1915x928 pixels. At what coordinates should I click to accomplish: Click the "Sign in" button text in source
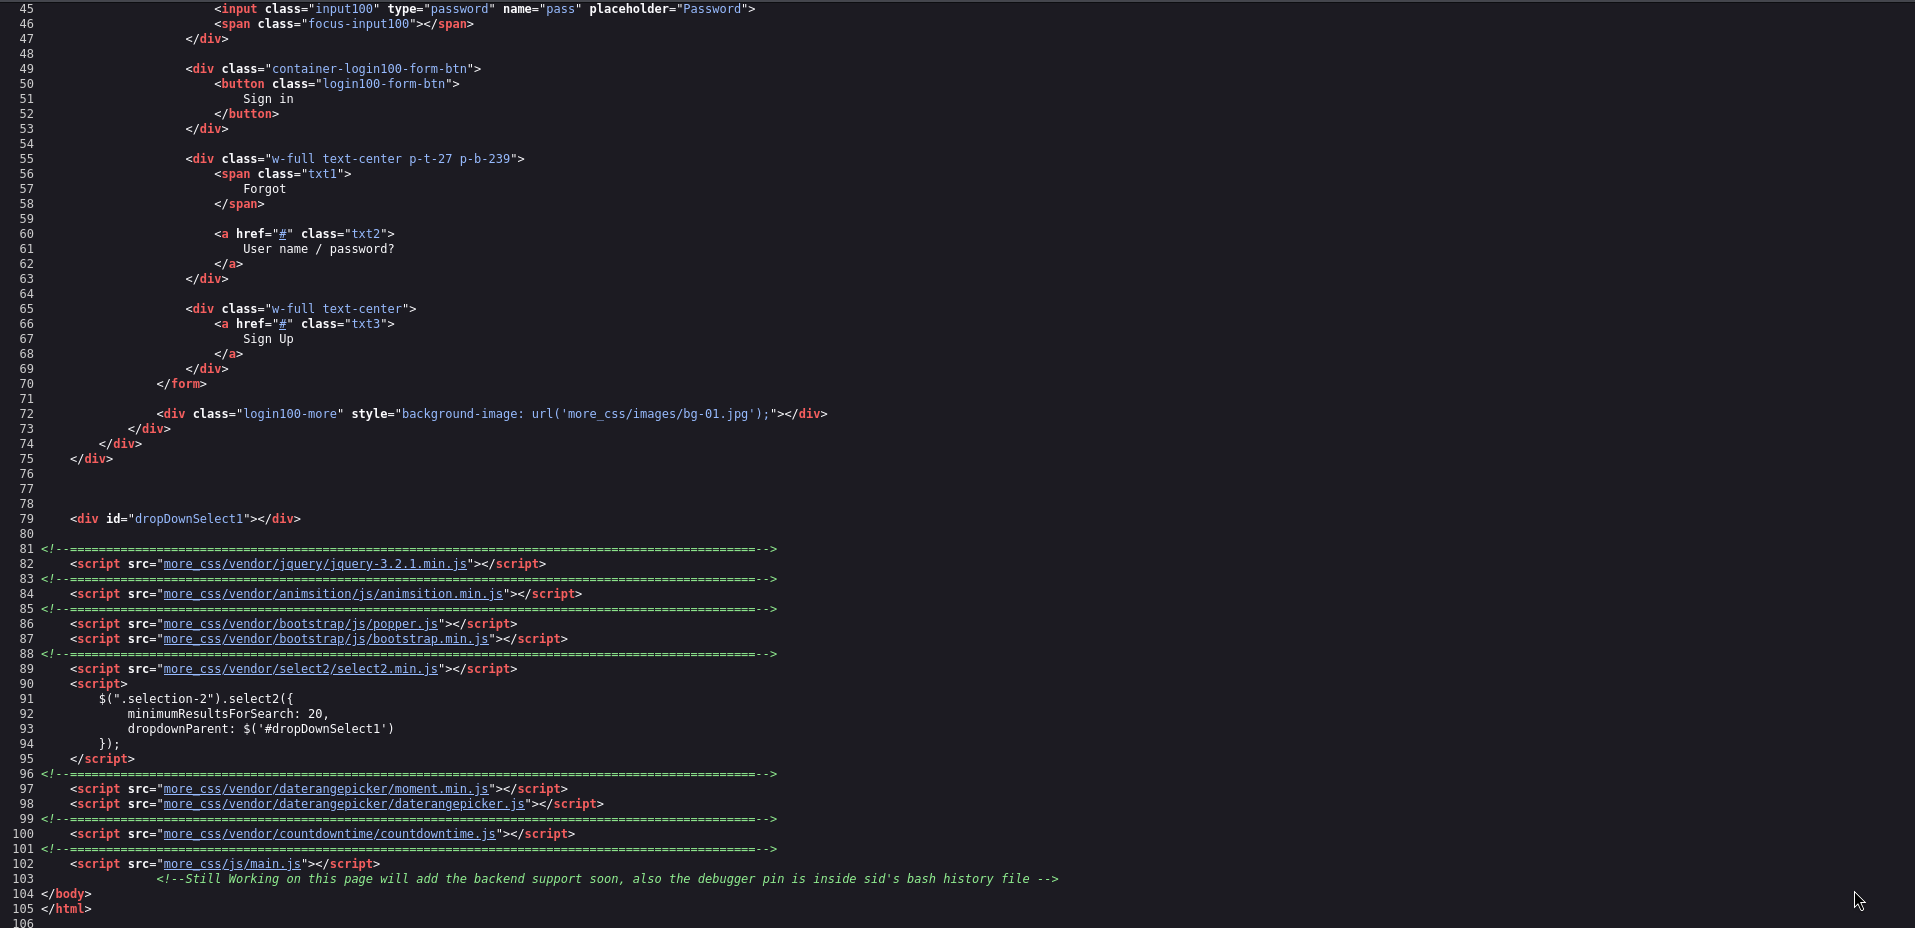coord(268,99)
